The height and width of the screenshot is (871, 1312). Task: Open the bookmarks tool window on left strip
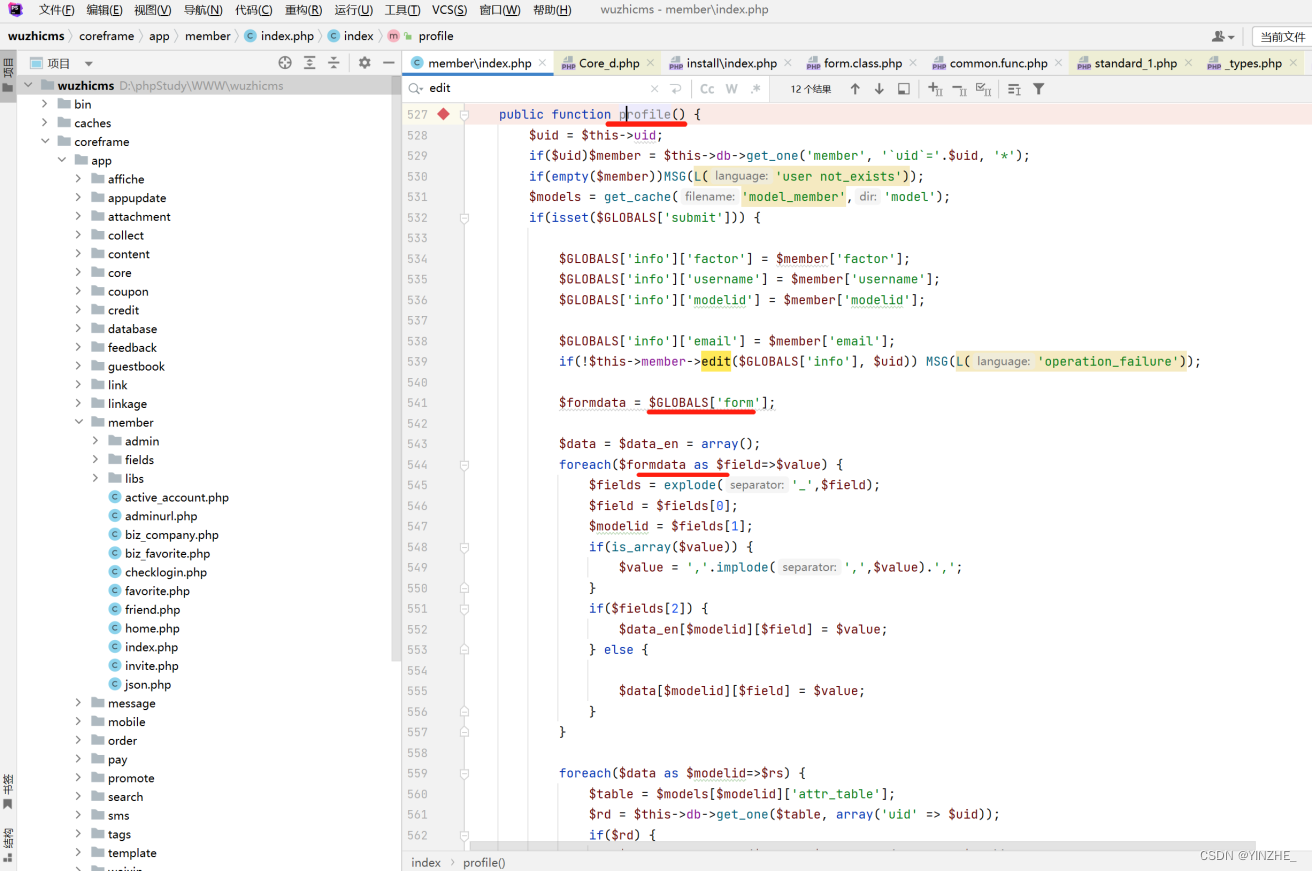coord(8,790)
